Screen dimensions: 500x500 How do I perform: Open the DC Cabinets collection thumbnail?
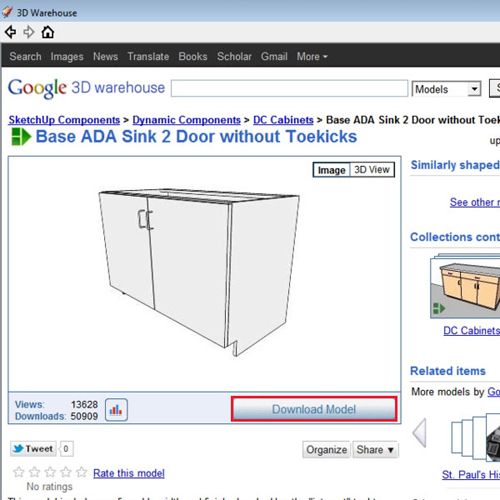tap(465, 286)
